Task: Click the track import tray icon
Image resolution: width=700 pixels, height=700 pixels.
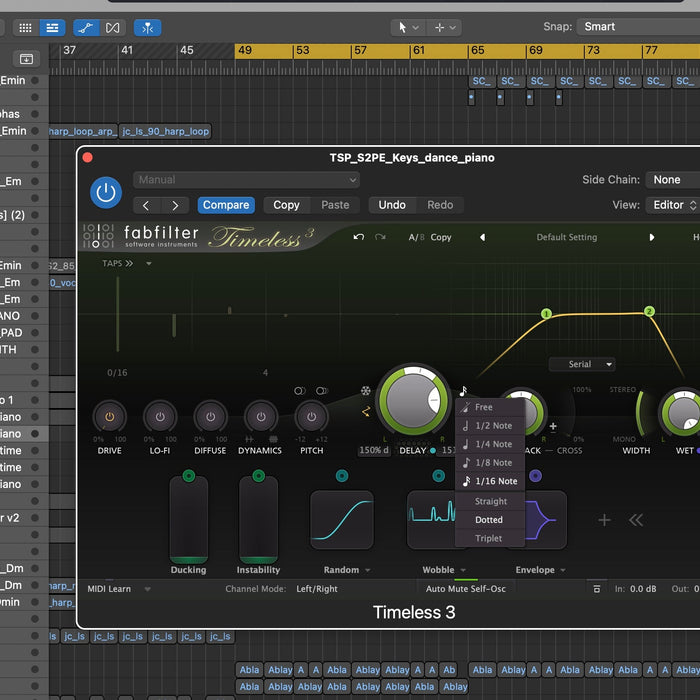Action: pyautogui.click(x=26, y=58)
